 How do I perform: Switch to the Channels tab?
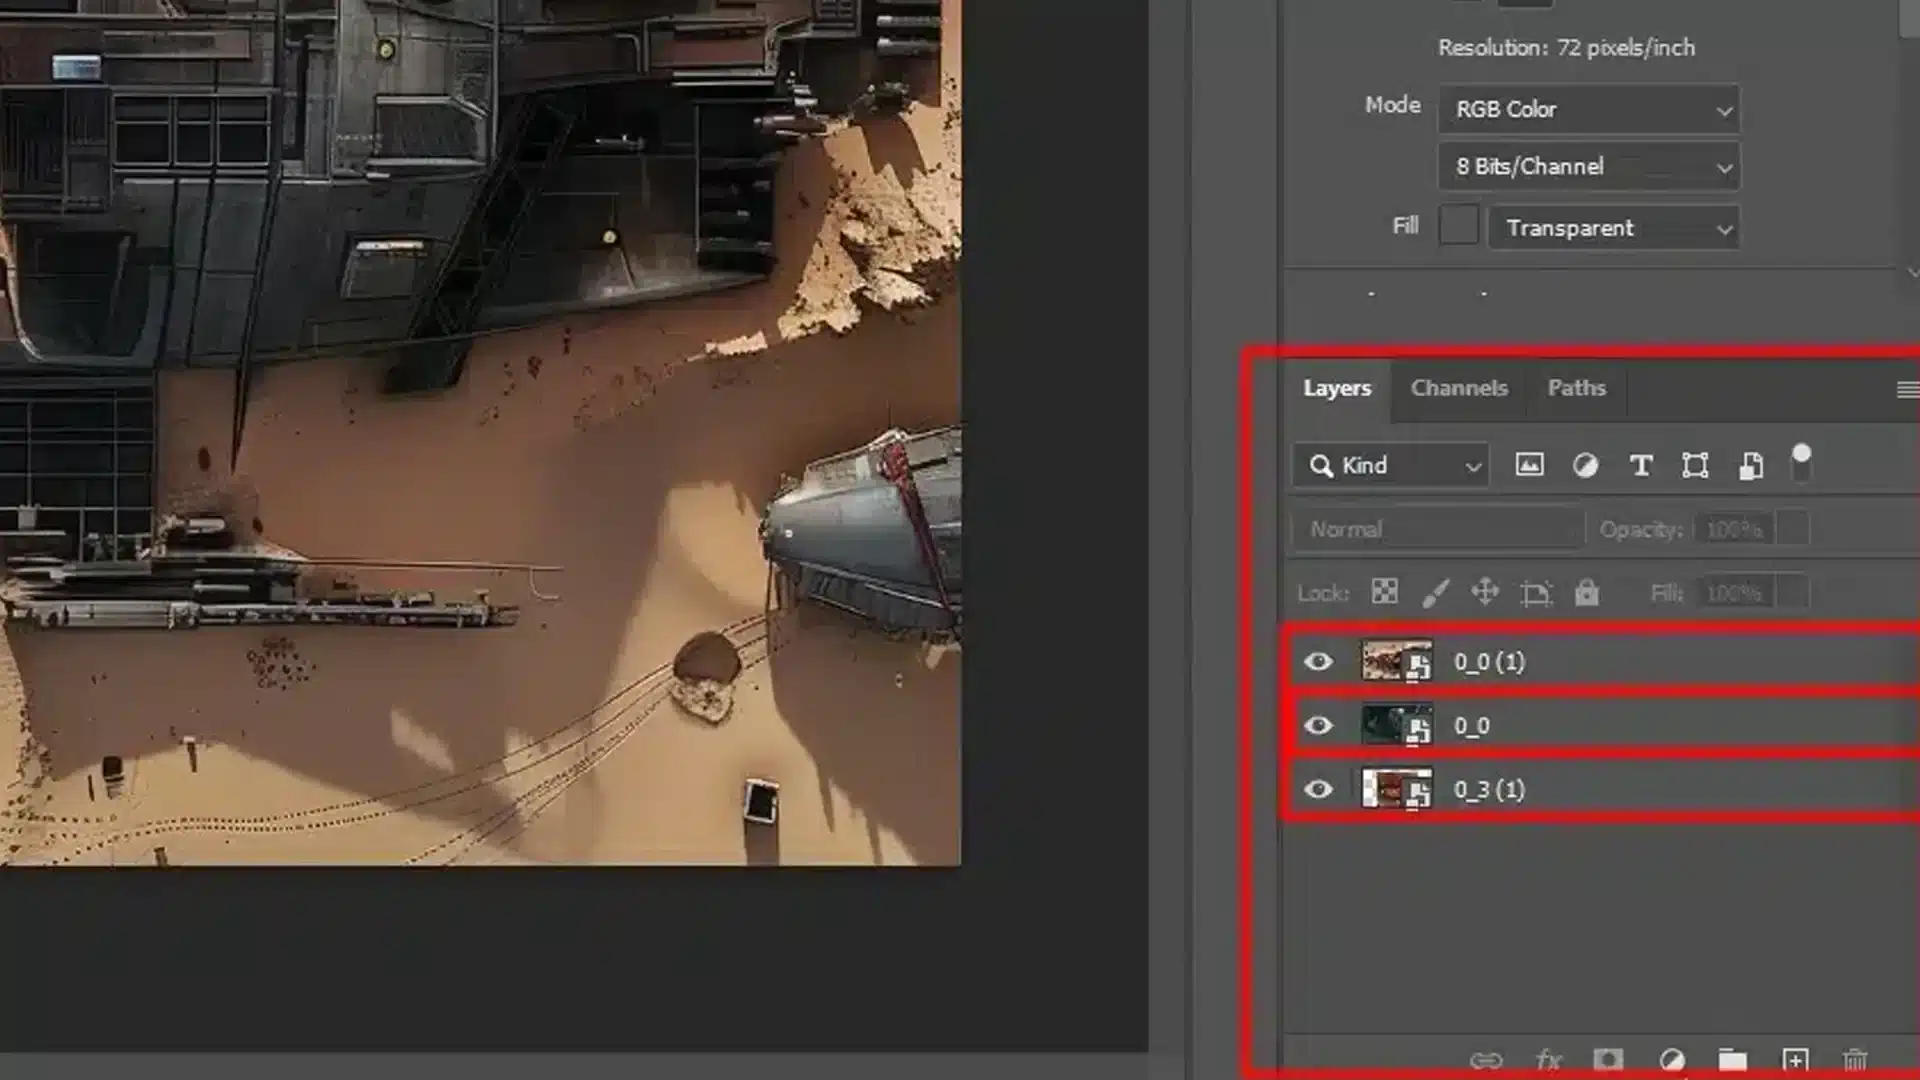click(x=1458, y=388)
